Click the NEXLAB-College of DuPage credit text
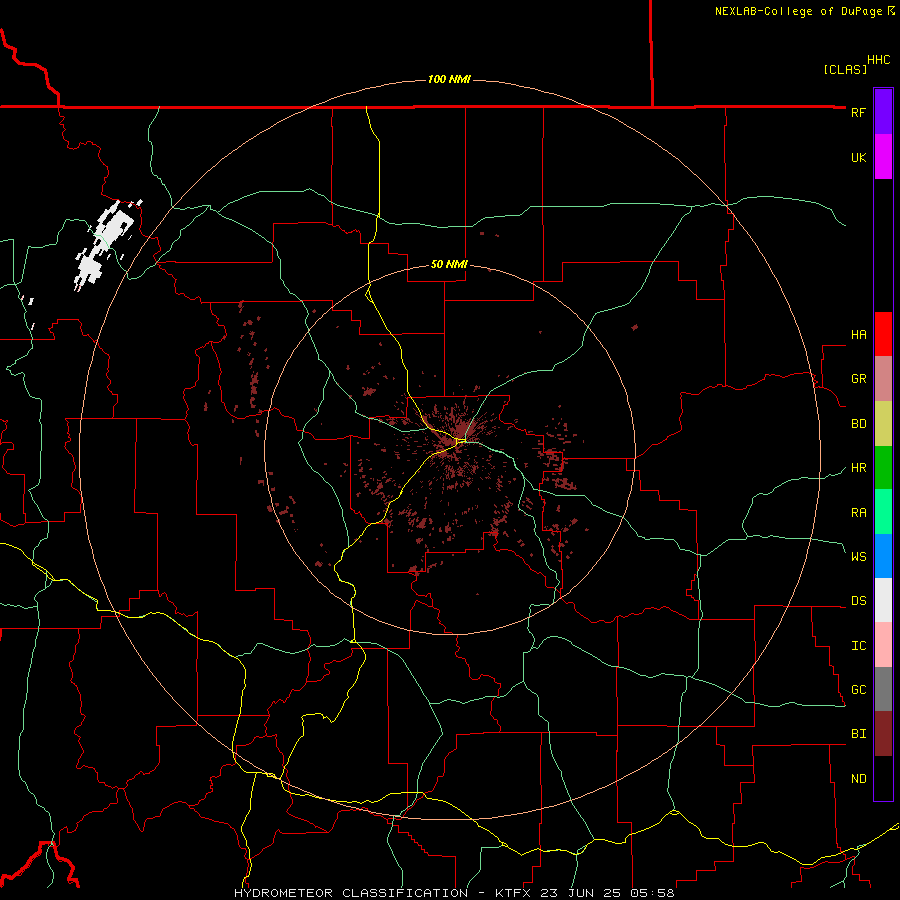 (x=798, y=11)
